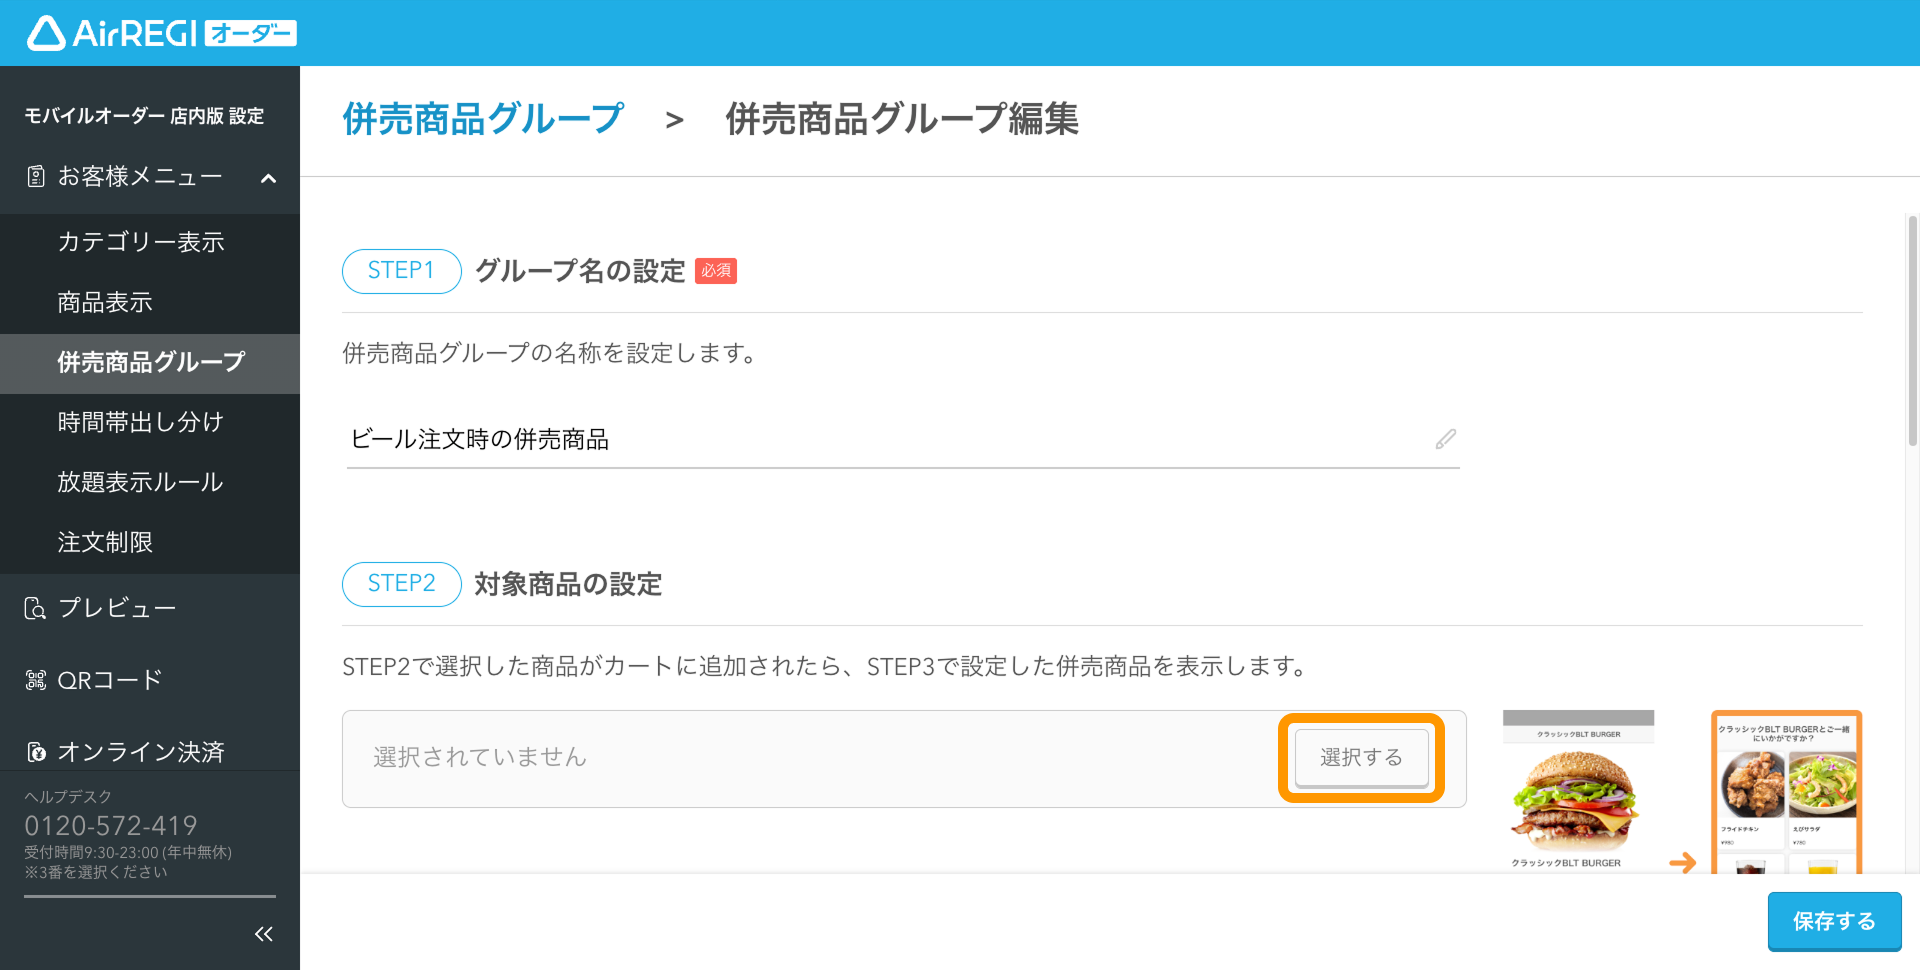Click the オーダー badge in header
Screen dimensions: 1920x970
(x=250, y=34)
